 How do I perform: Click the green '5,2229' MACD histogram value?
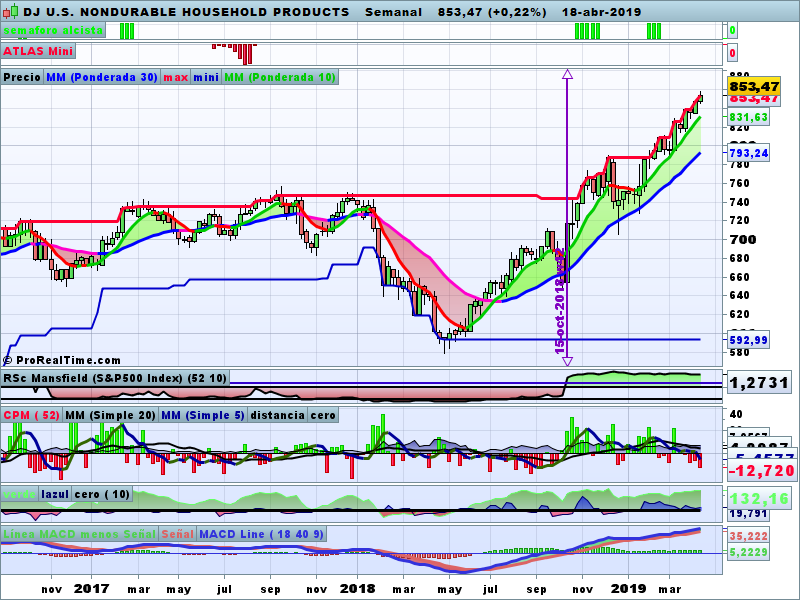[748, 552]
